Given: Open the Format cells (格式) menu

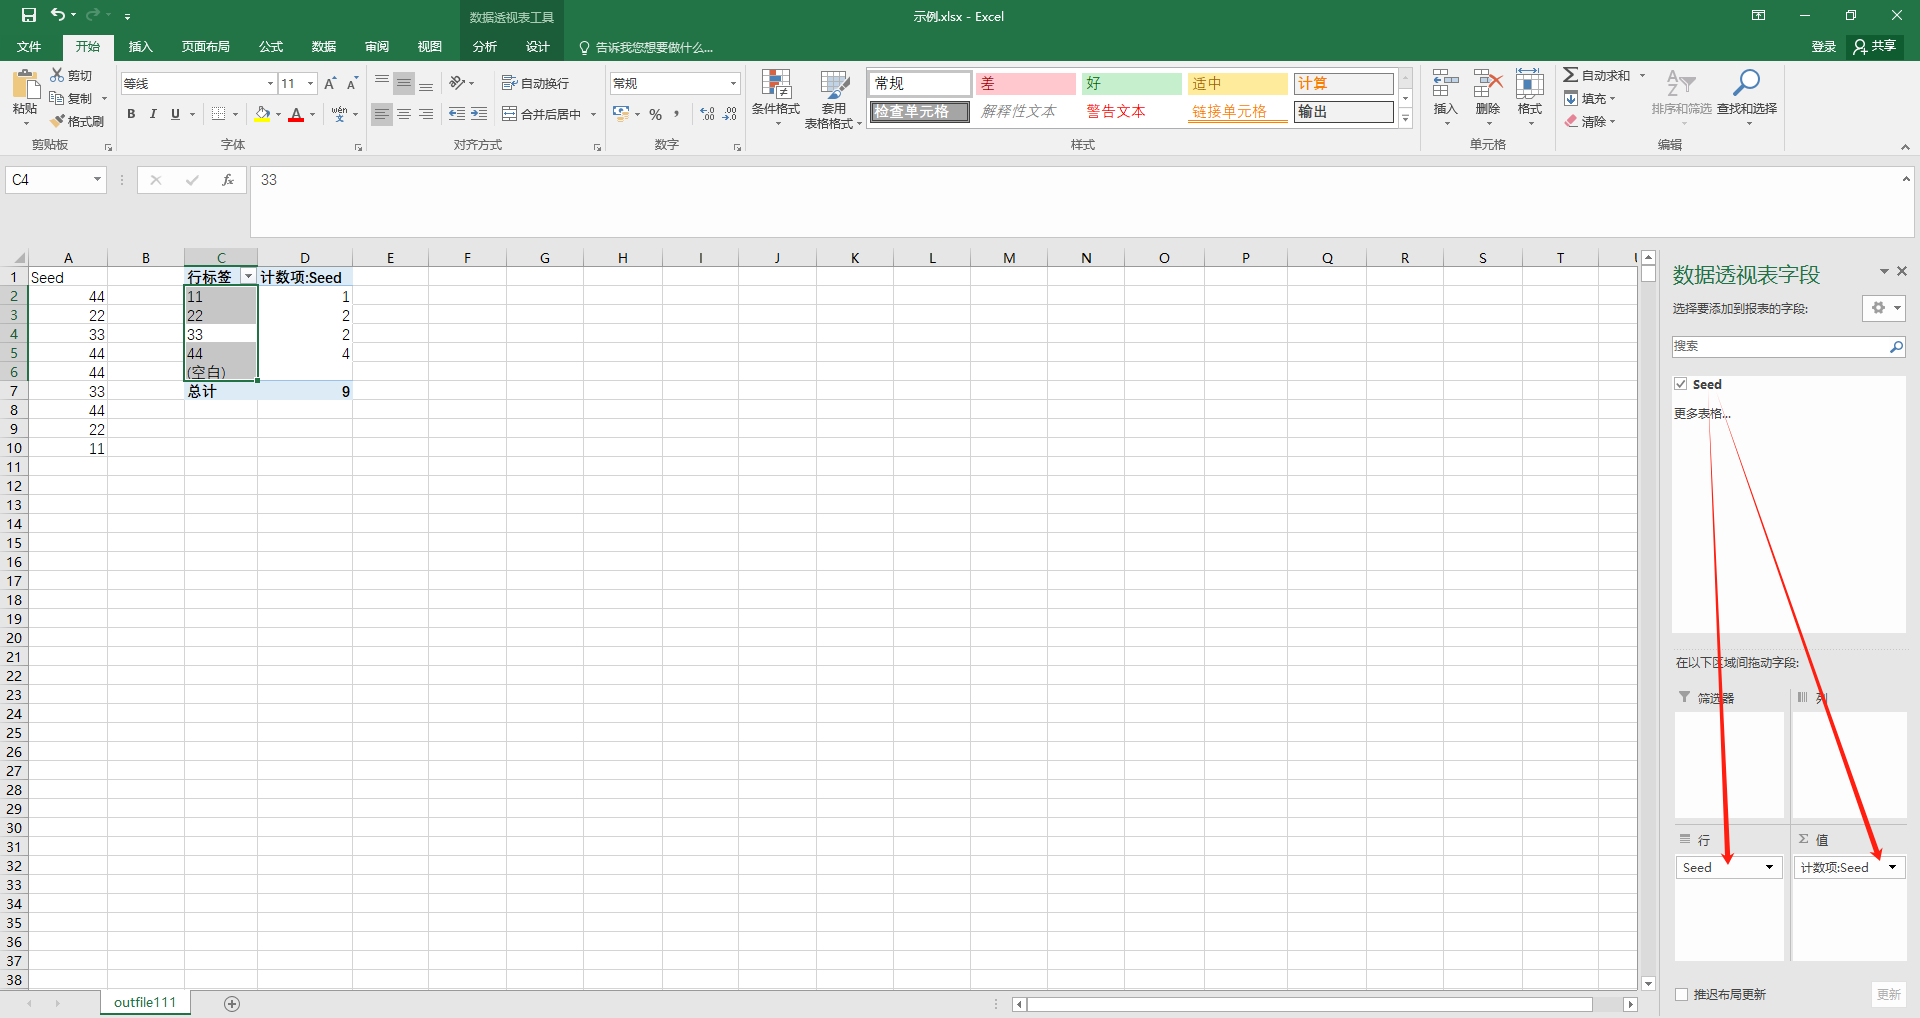Looking at the screenshot, I should point(1530,96).
